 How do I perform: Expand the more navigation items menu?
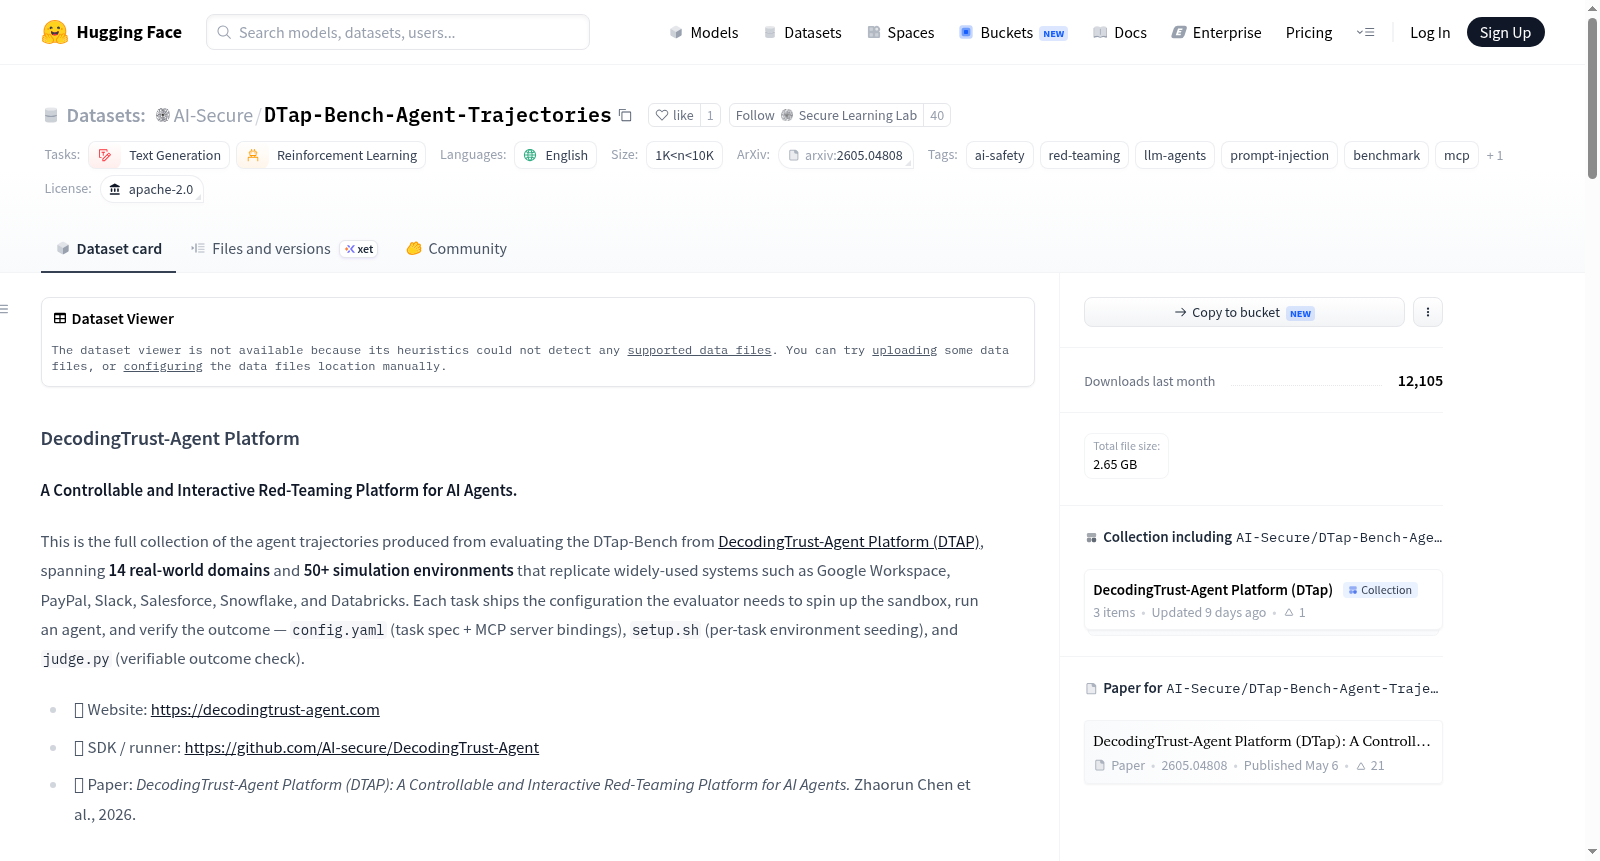pyautogui.click(x=1365, y=32)
